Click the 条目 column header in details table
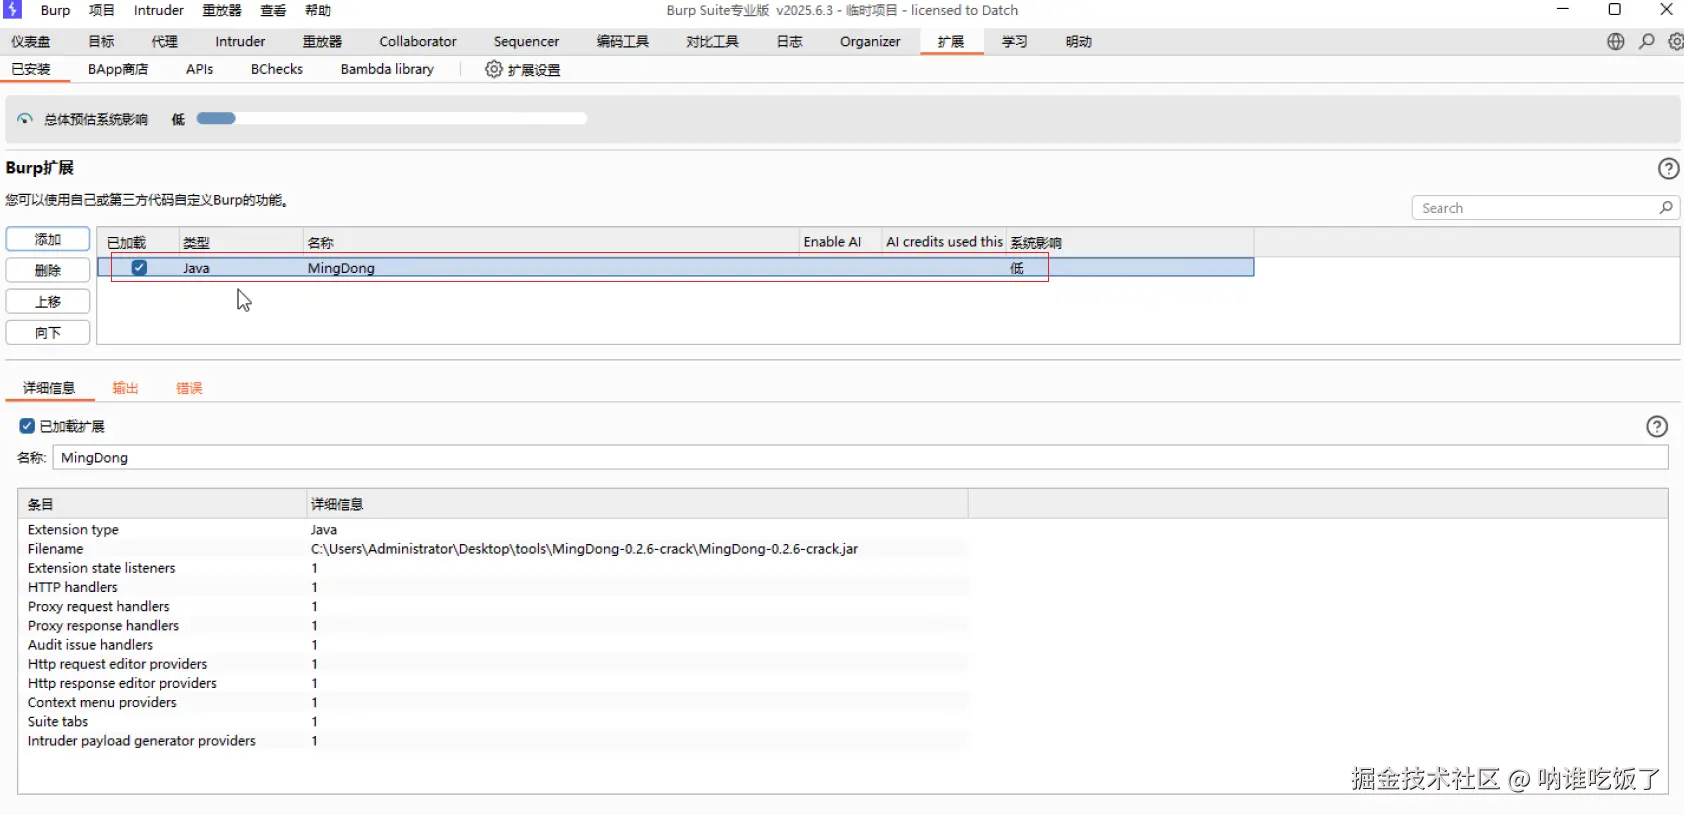1684x815 pixels. pos(162,504)
